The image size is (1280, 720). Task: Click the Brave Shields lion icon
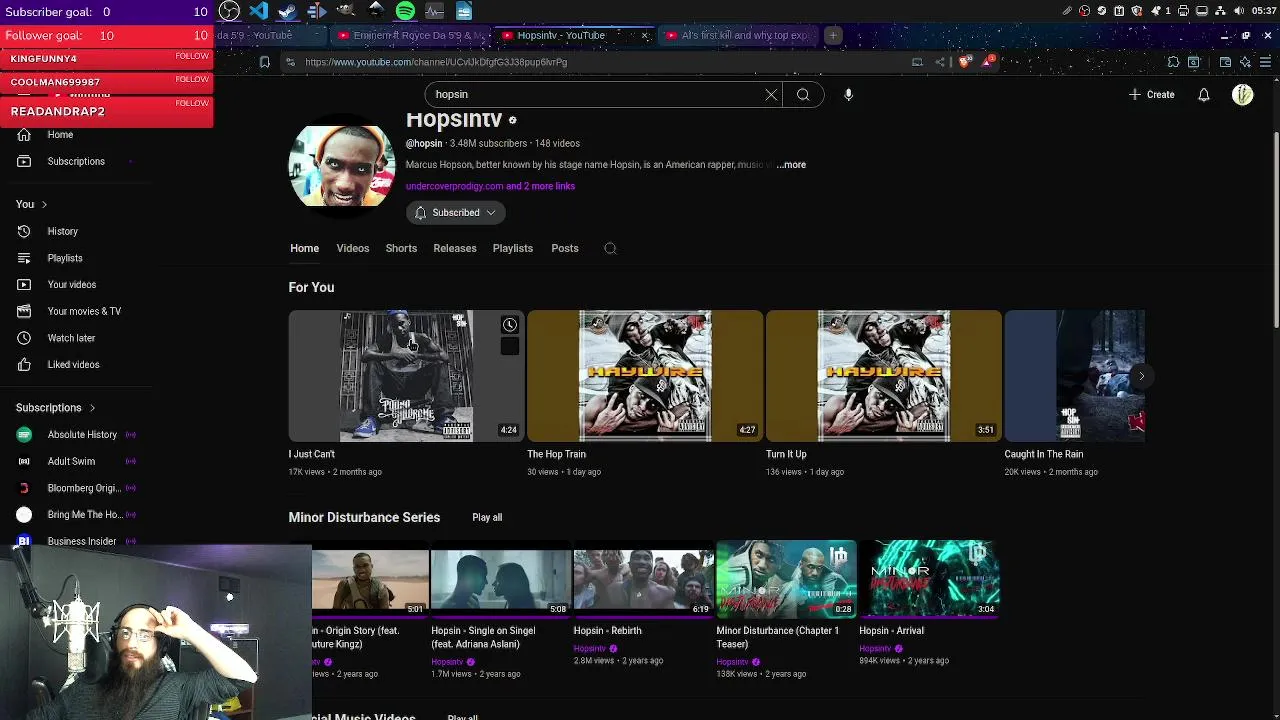click(x=965, y=62)
